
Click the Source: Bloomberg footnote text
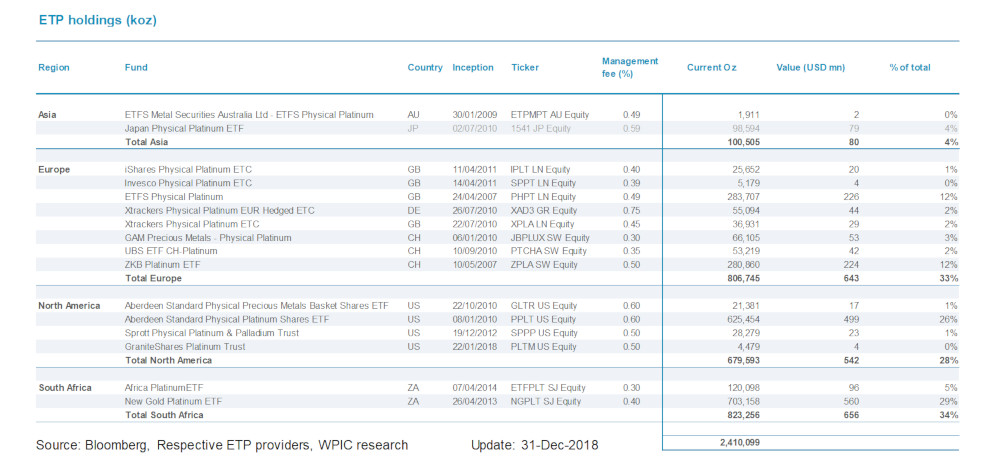click(222, 445)
